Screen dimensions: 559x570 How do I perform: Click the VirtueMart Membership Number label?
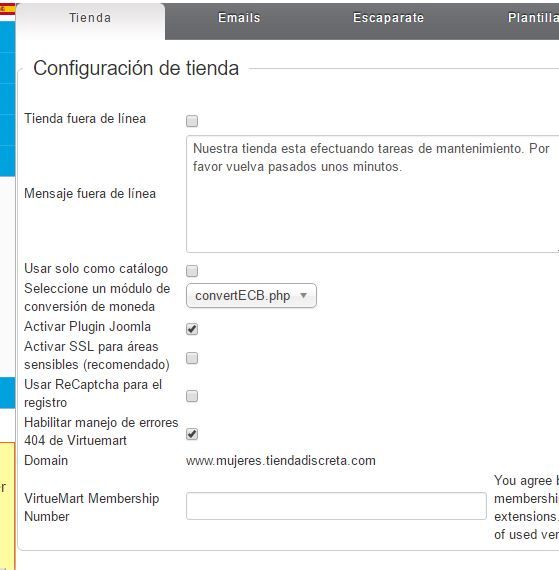[92, 507]
